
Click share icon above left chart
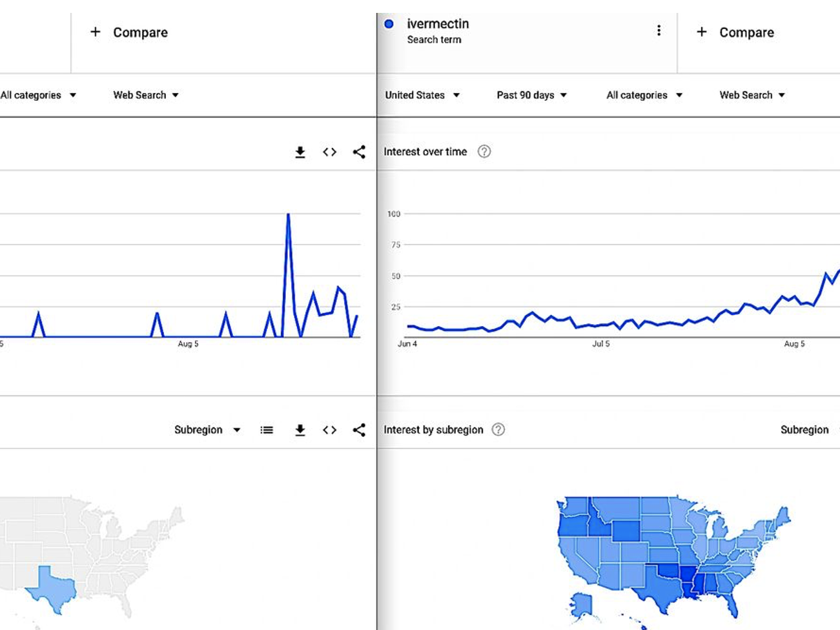click(x=359, y=152)
